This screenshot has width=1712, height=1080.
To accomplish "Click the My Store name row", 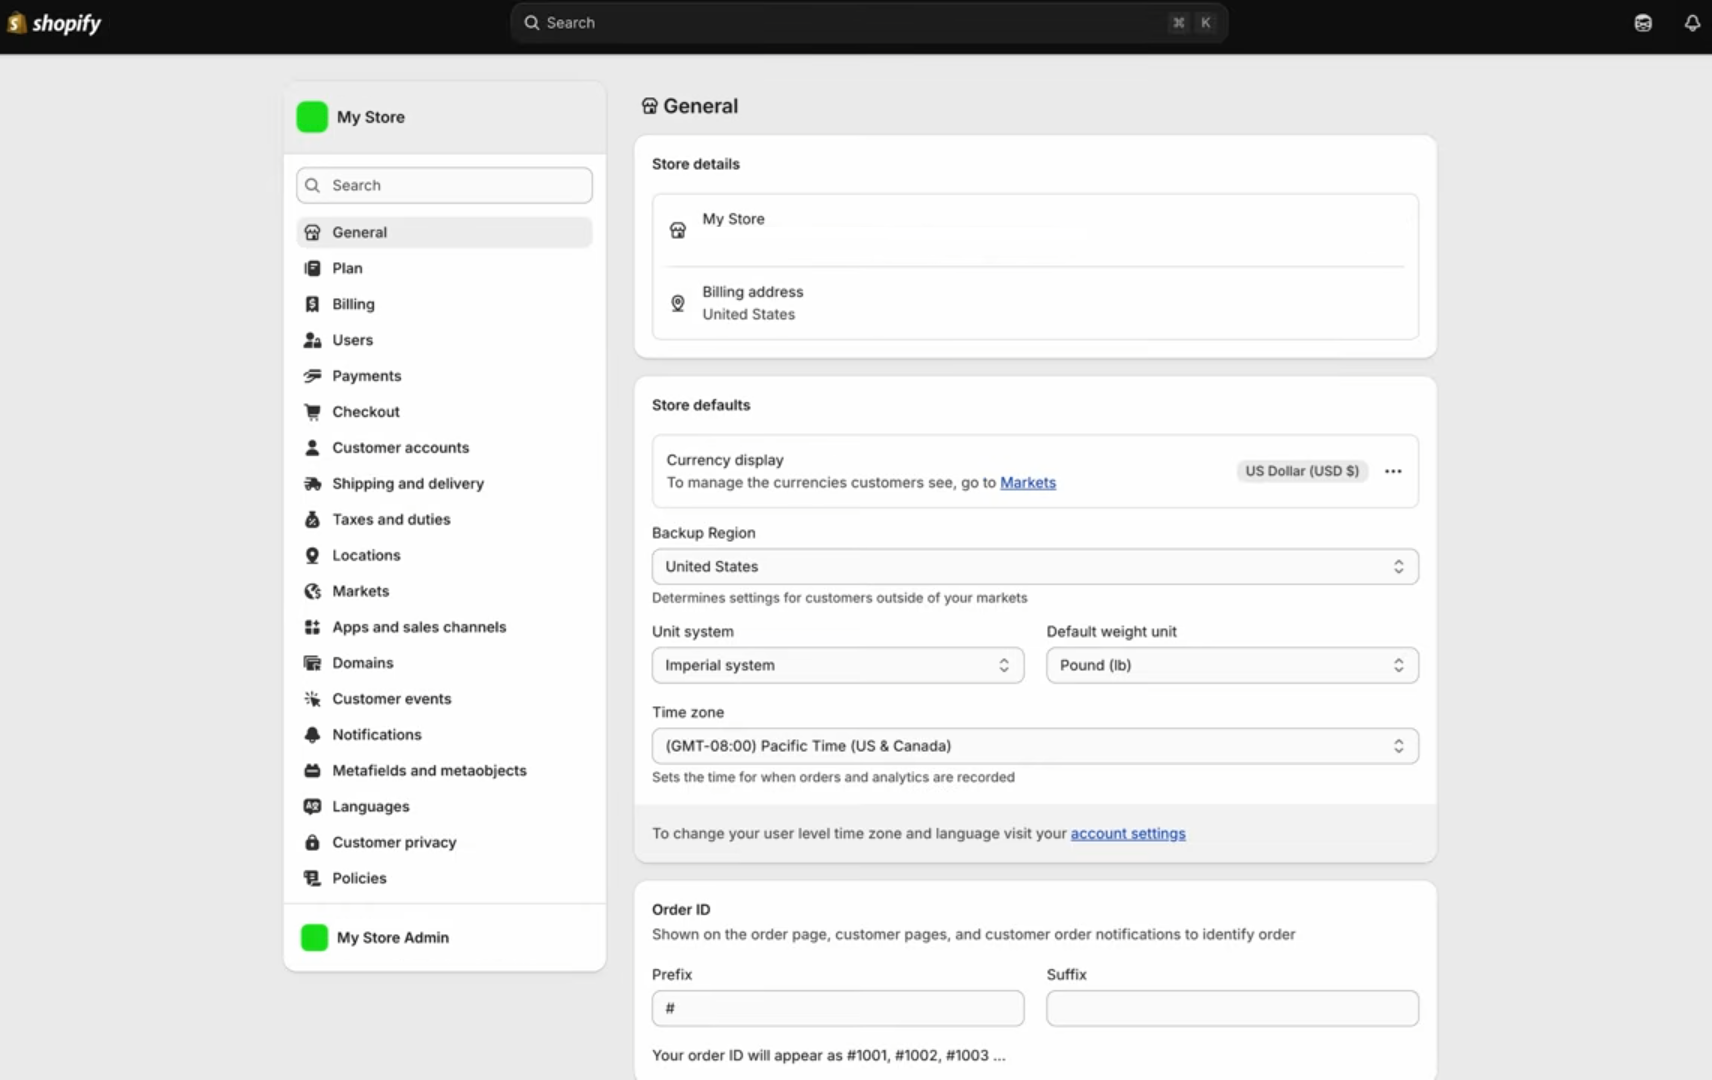I will [x=1035, y=231].
